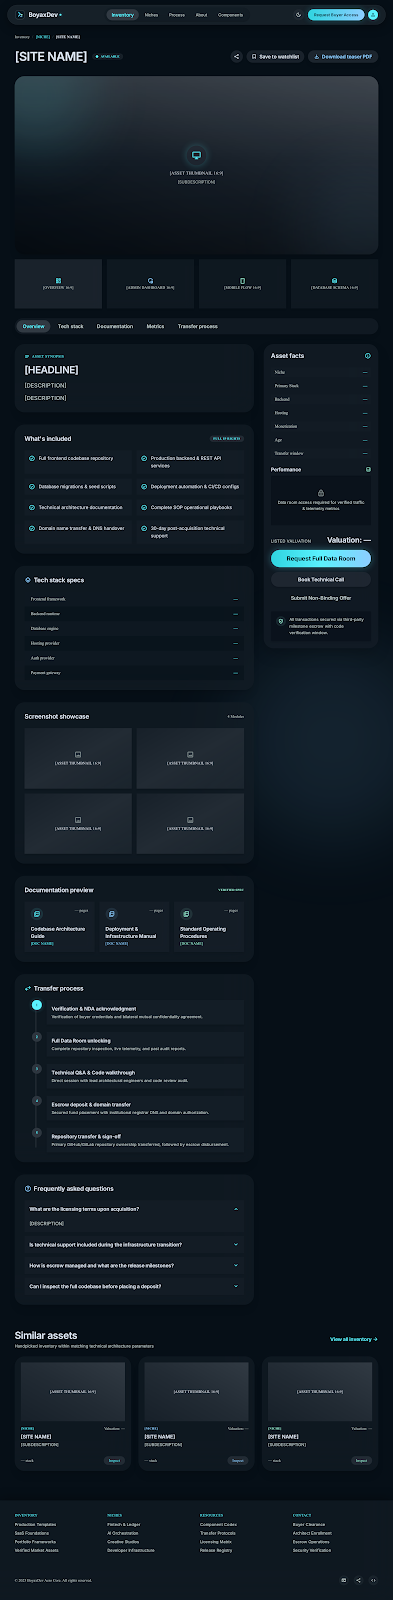Click Inspect on the first similar asset card

[x=115, y=1460]
